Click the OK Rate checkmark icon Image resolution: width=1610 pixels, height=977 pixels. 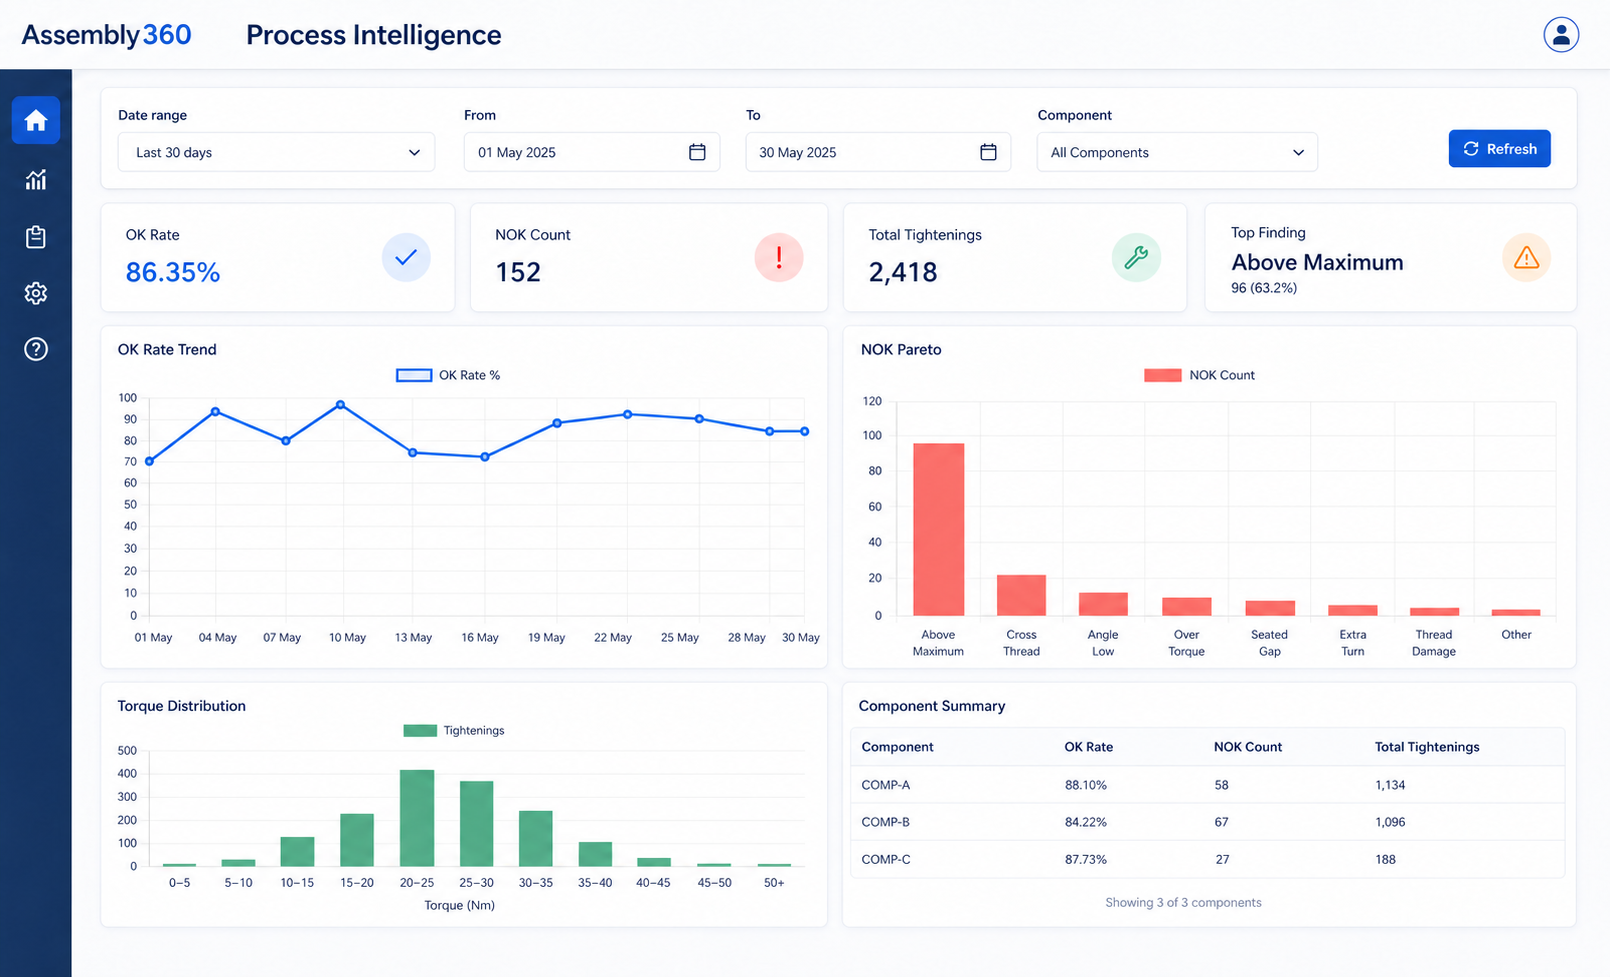pyautogui.click(x=406, y=257)
